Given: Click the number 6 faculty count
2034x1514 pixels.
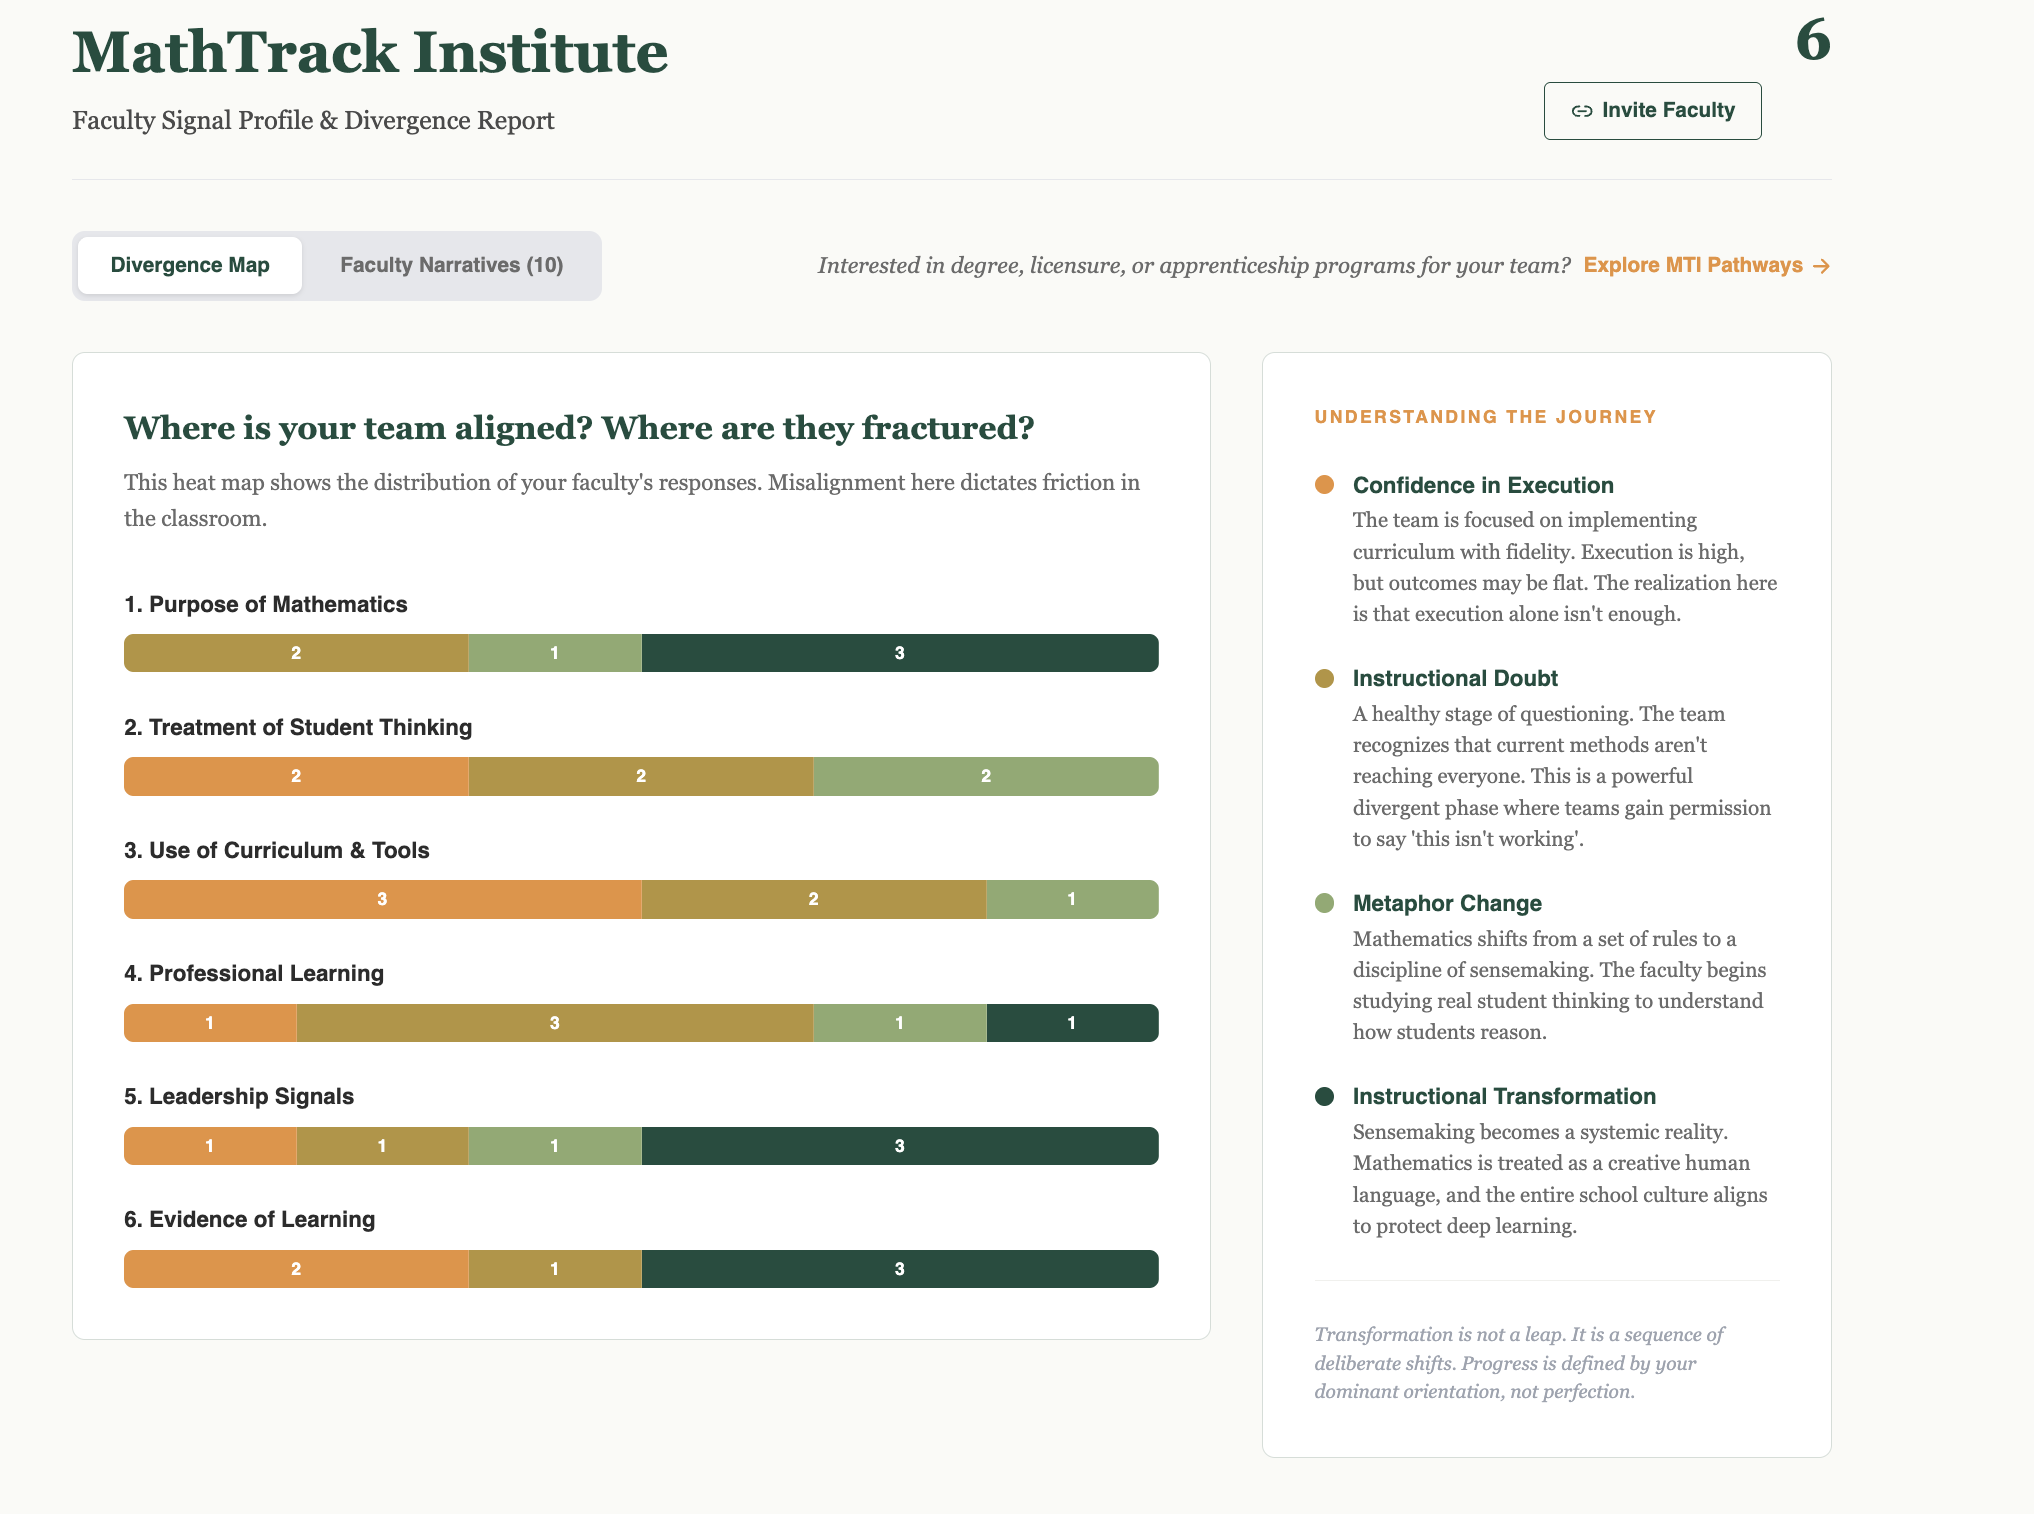Looking at the screenshot, I should pos(1812,41).
